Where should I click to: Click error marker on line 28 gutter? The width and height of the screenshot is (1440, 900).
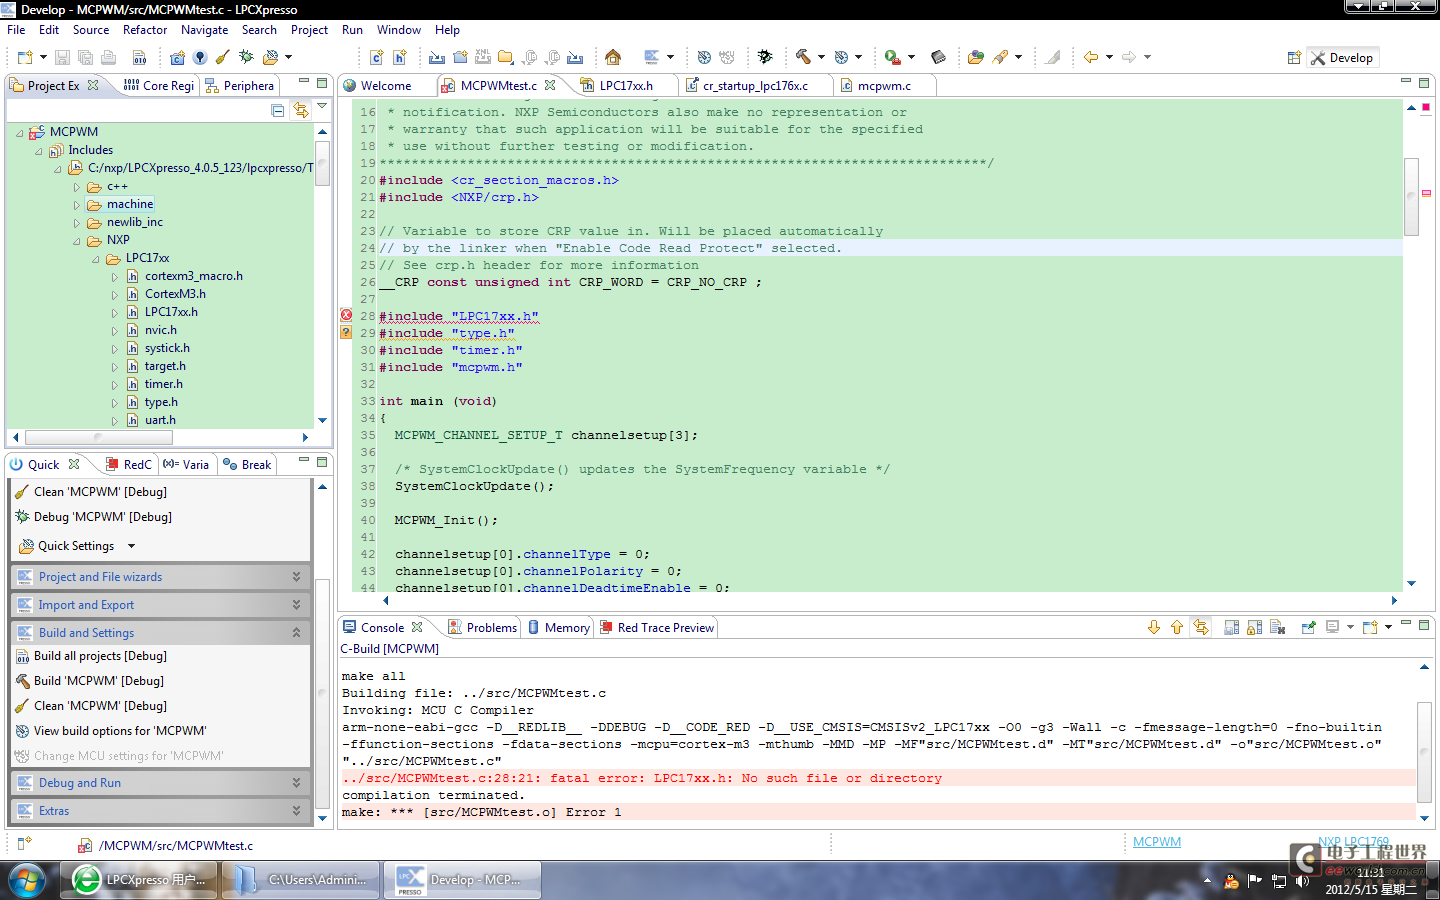(346, 315)
